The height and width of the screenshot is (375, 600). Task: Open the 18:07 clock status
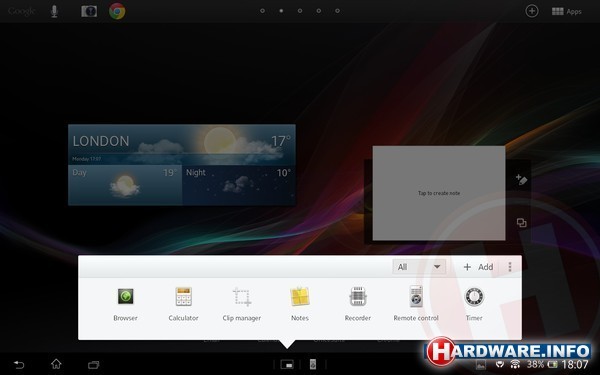tap(576, 364)
